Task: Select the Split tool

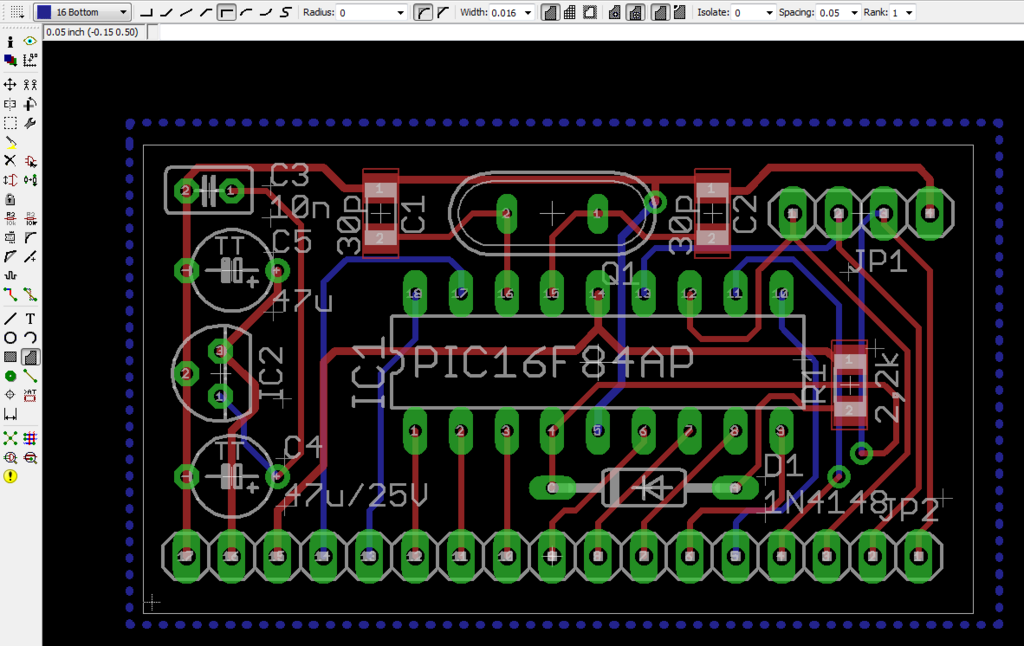Action: coord(10,257)
